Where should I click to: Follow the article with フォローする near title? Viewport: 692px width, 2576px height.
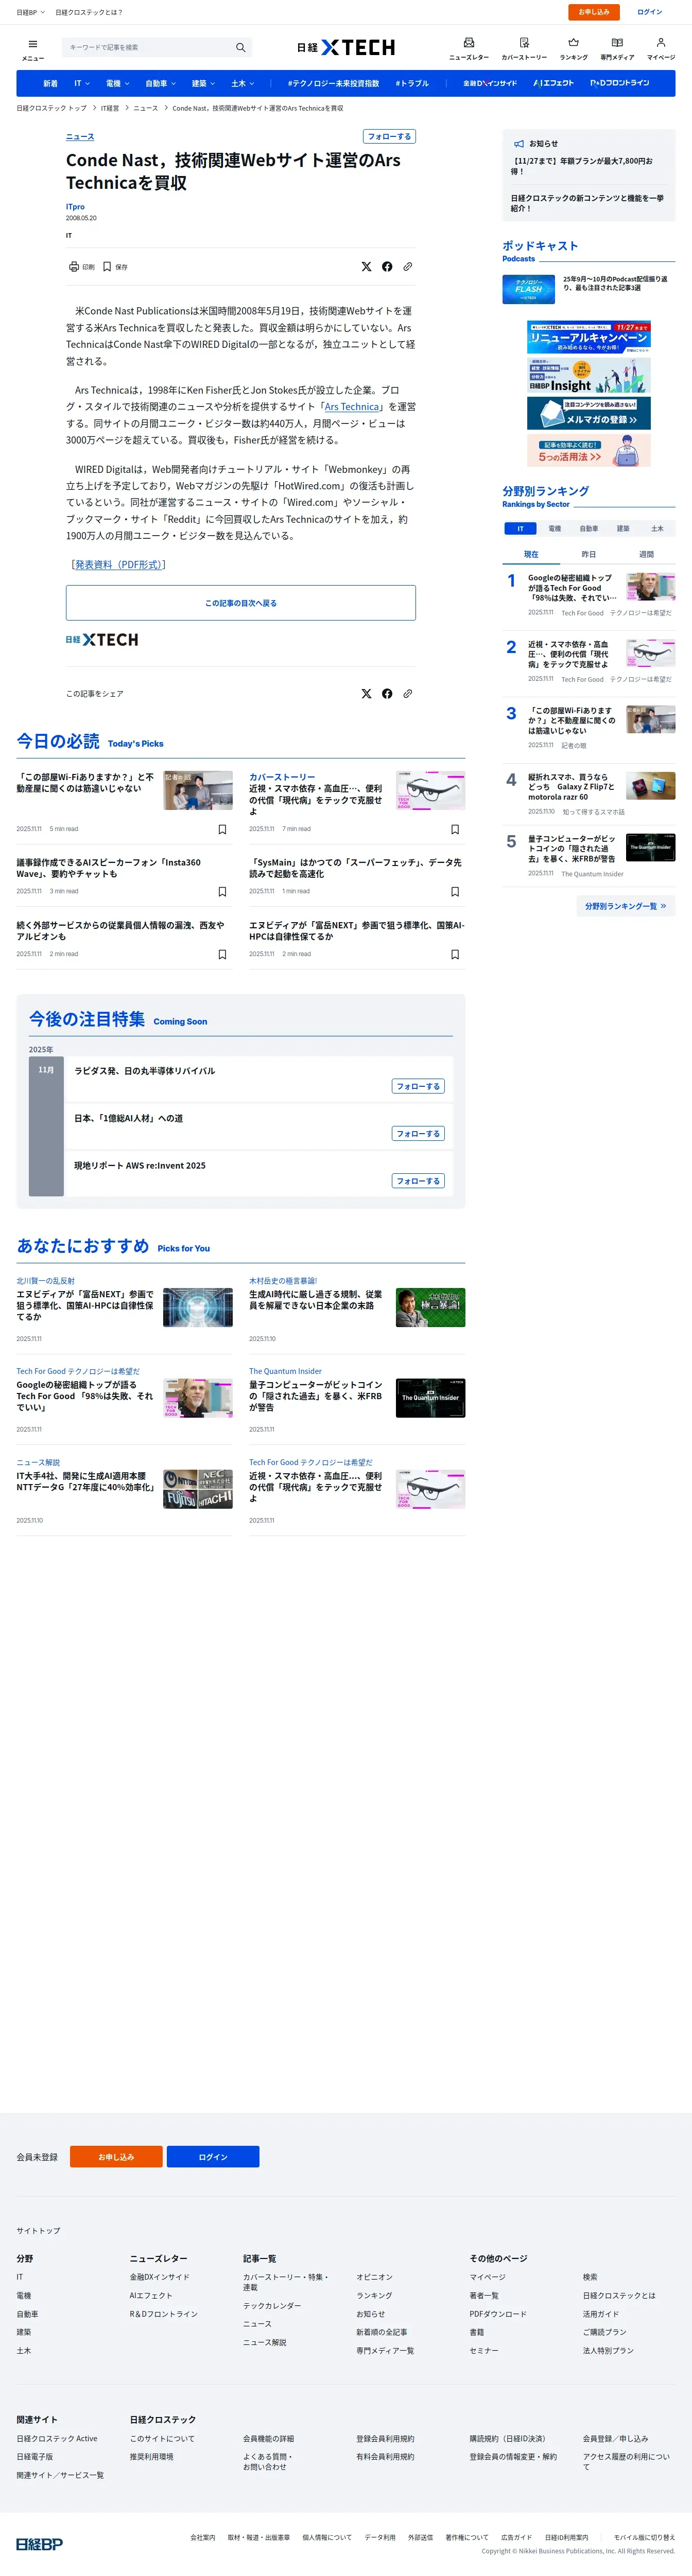click(389, 136)
